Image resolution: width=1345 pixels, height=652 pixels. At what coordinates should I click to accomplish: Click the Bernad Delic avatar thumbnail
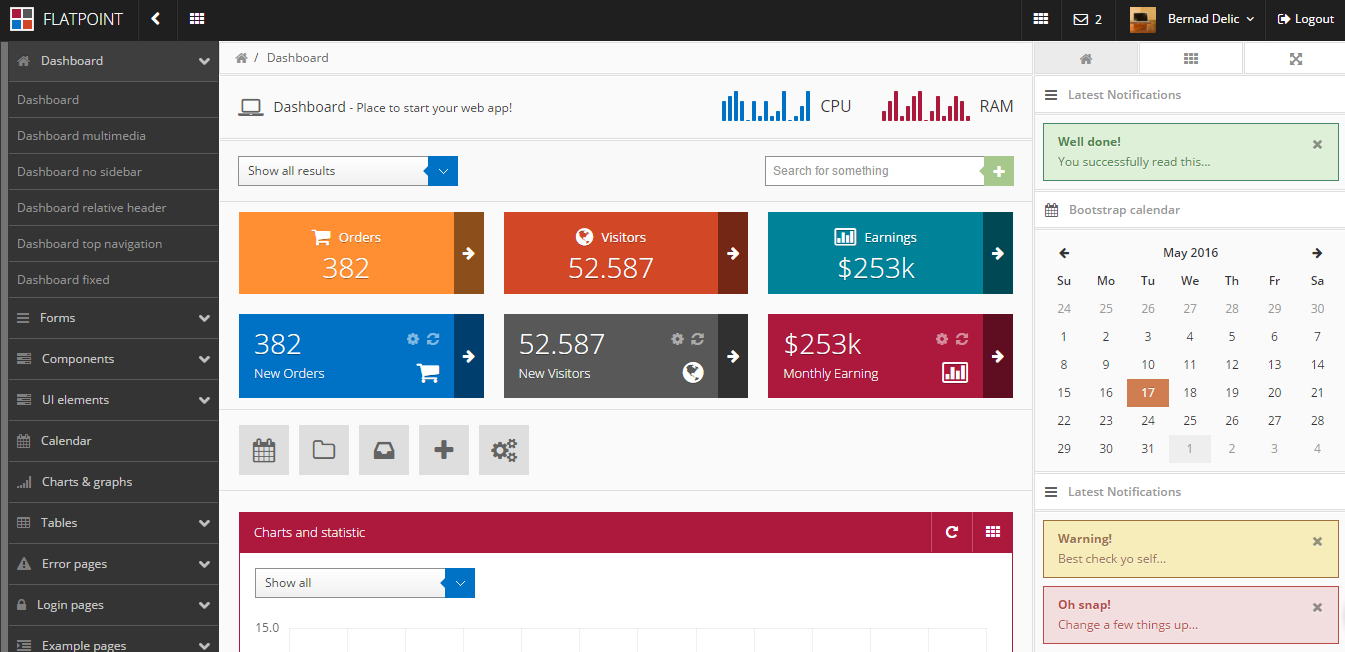pyautogui.click(x=1143, y=19)
